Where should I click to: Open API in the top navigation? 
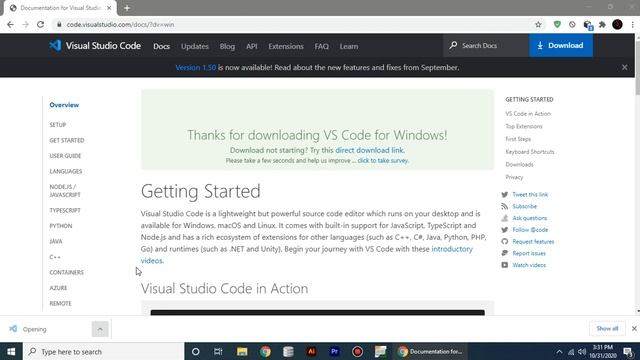pyautogui.click(x=251, y=47)
